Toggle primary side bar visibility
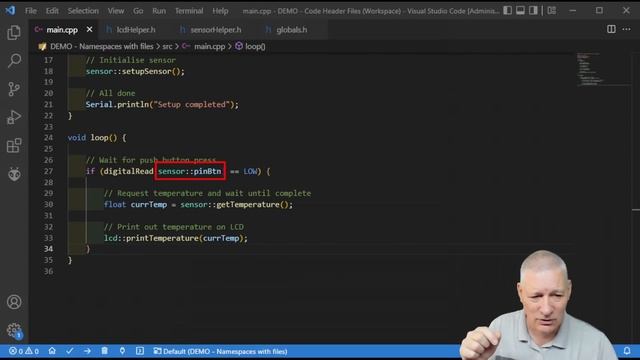Image resolution: width=640 pixels, height=360 pixels. click(x=507, y=11)
